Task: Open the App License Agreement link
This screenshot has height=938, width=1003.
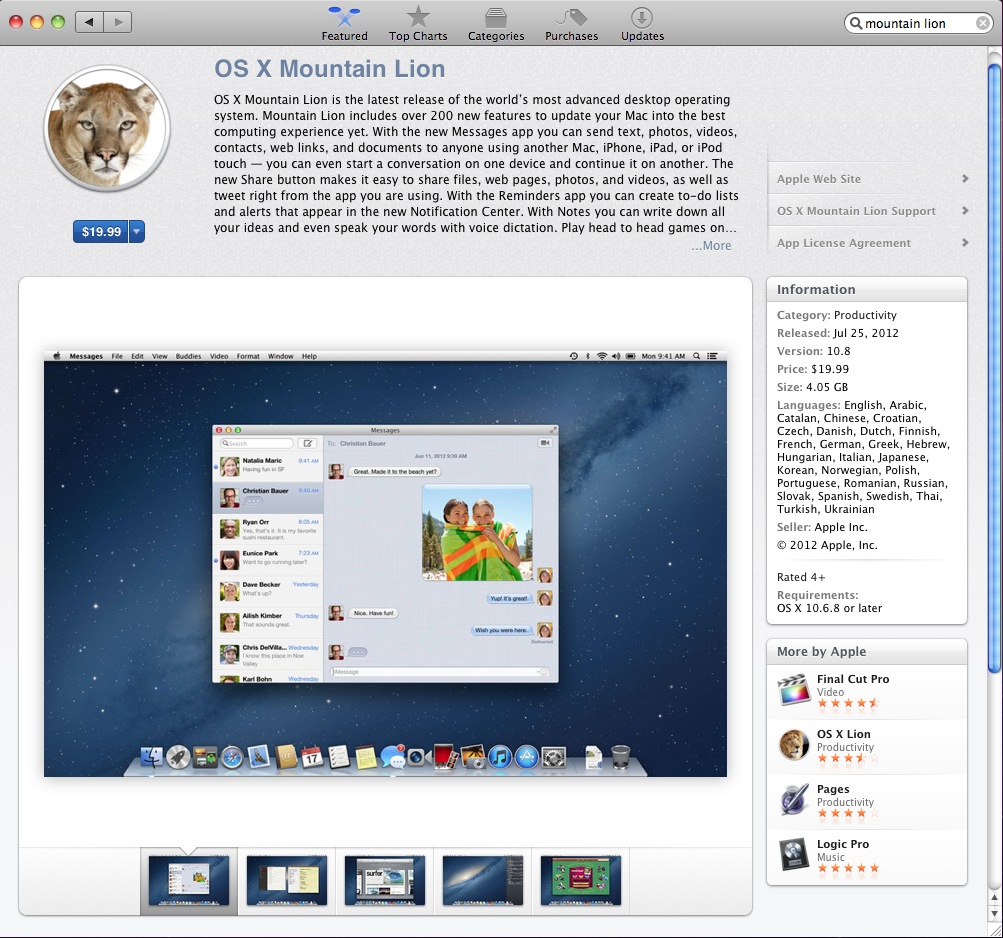Action: coord(843,243)
